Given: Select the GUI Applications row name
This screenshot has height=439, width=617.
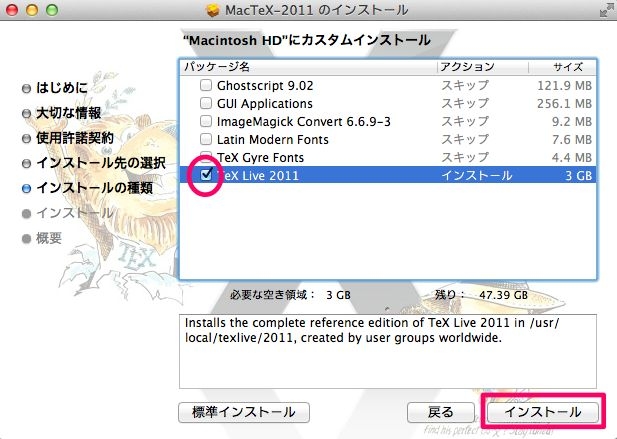Looking at the screenshot, I should tap(264, 103).
